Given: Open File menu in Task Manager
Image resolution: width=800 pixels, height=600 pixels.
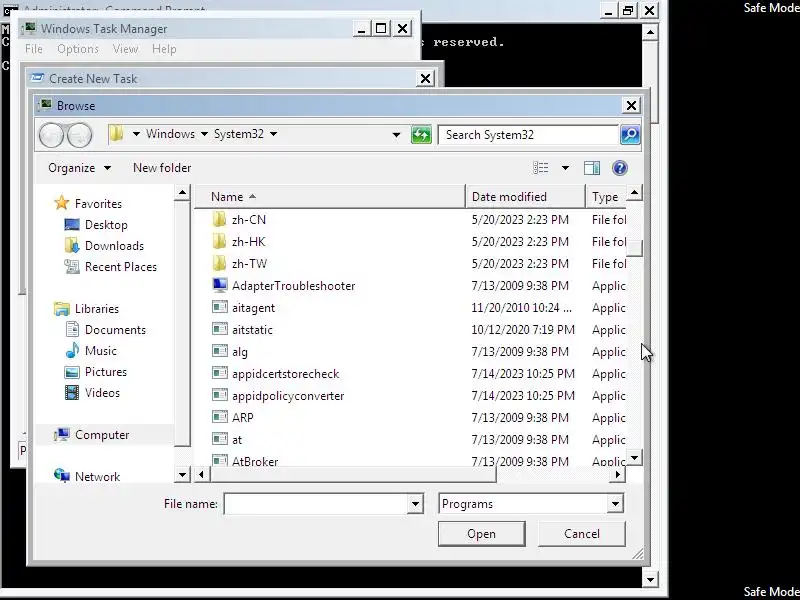Looking at the screenshot, I should tap(34, 49).
